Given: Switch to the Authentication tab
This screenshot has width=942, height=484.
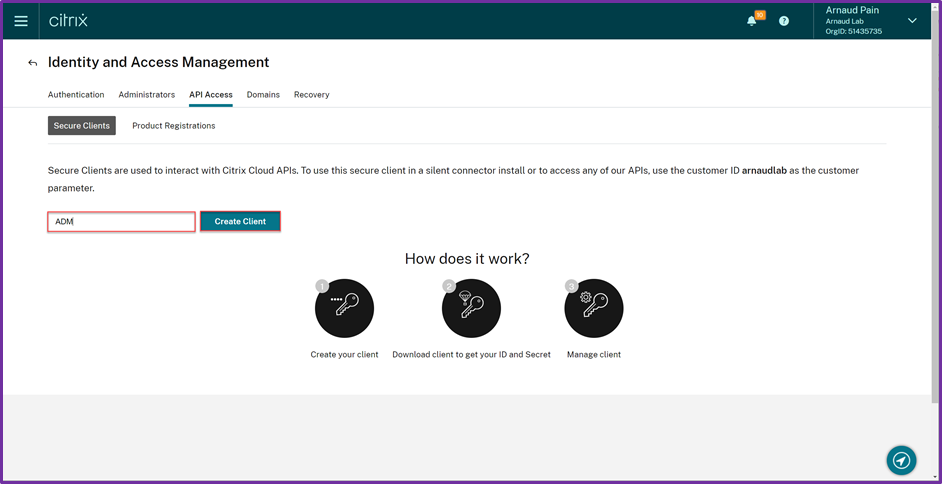Looking at the screenshot, I should [x=76, y=95].
